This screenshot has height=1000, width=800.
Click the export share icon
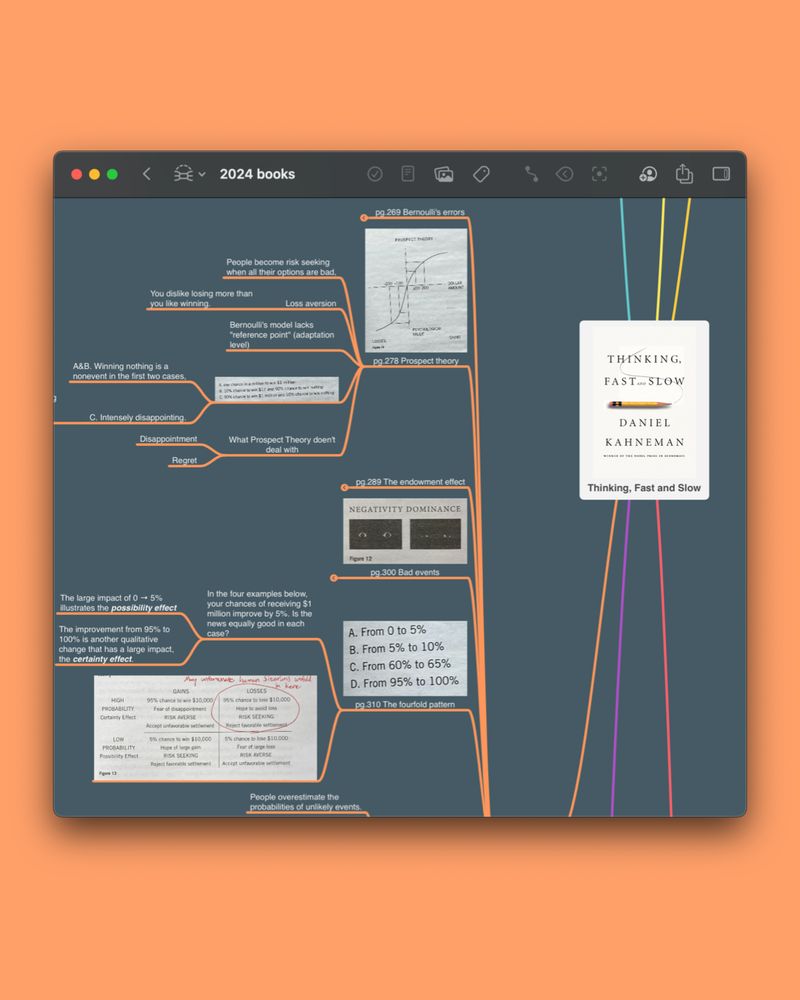pos(684,173)
